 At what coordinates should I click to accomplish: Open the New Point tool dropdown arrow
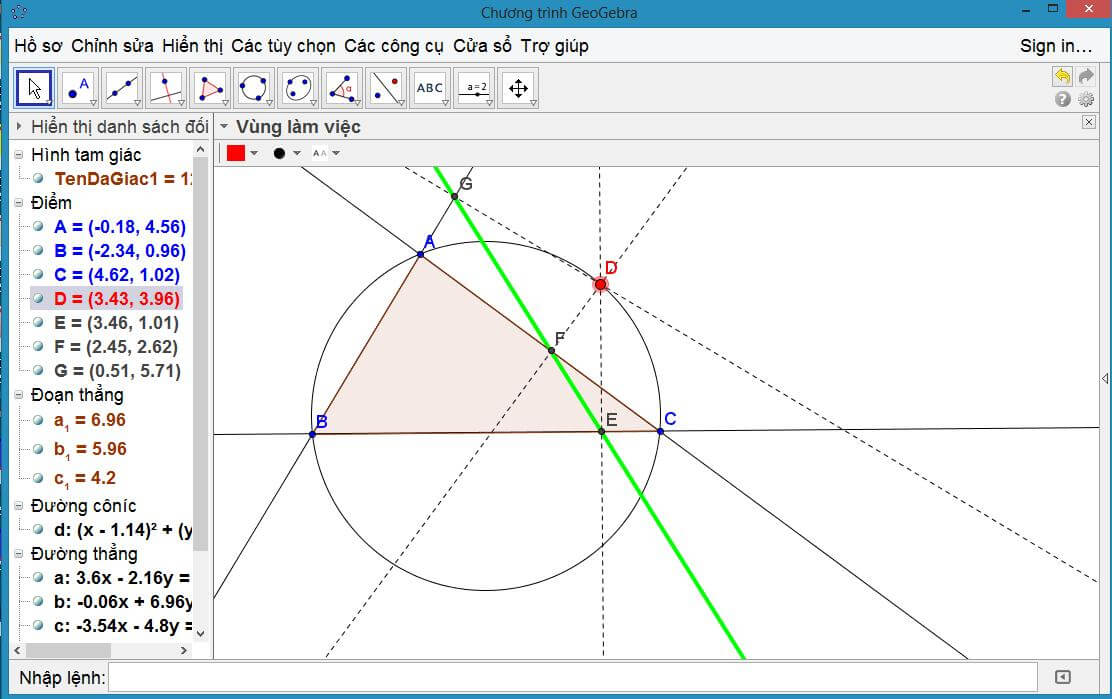pyautogui.click(x=94, y=104)
